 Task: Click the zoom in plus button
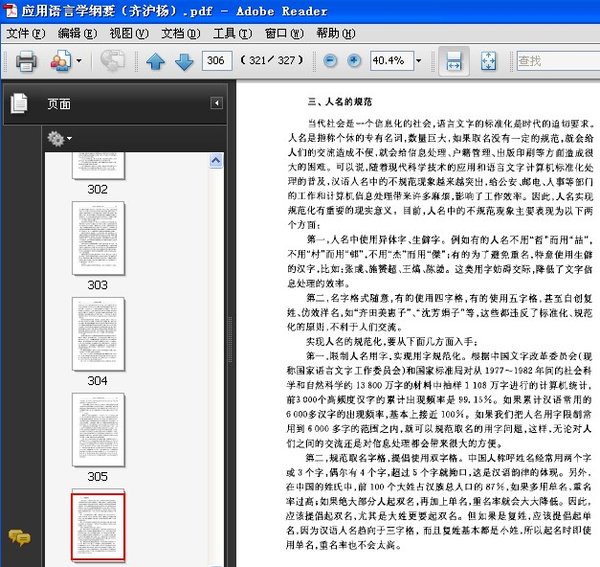tap(355, 61)
